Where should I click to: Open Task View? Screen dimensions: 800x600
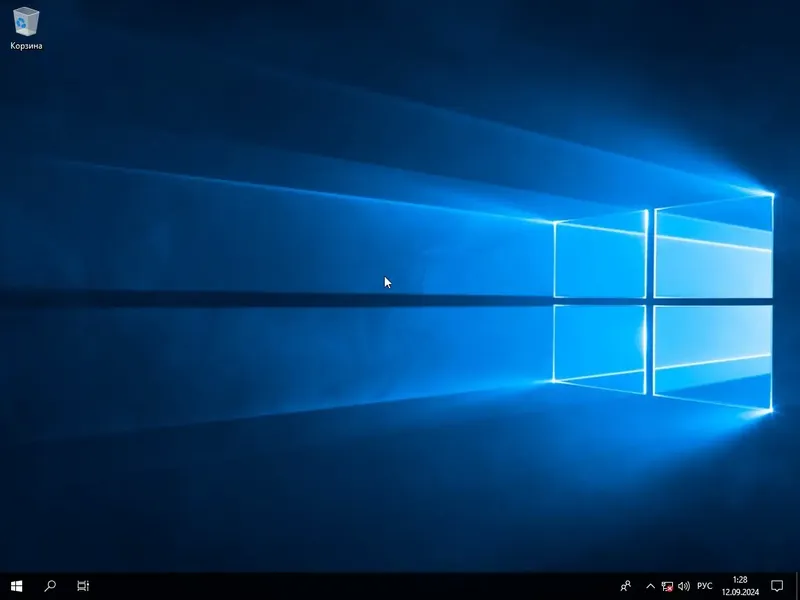coord(85,584)
